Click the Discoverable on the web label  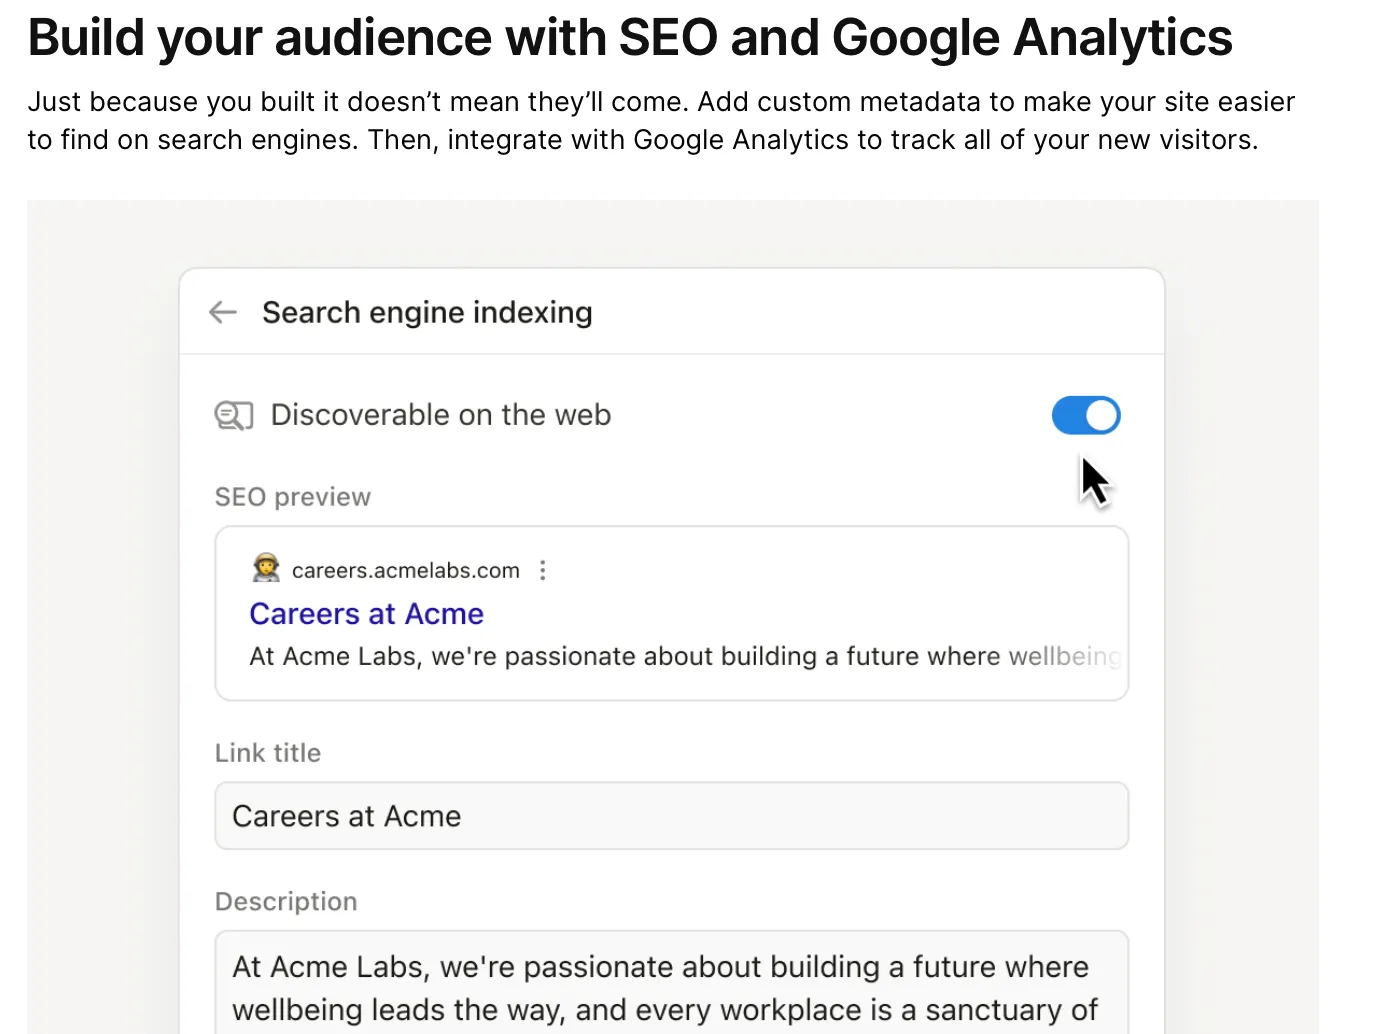pyautogui.click(x=440, y=415)
